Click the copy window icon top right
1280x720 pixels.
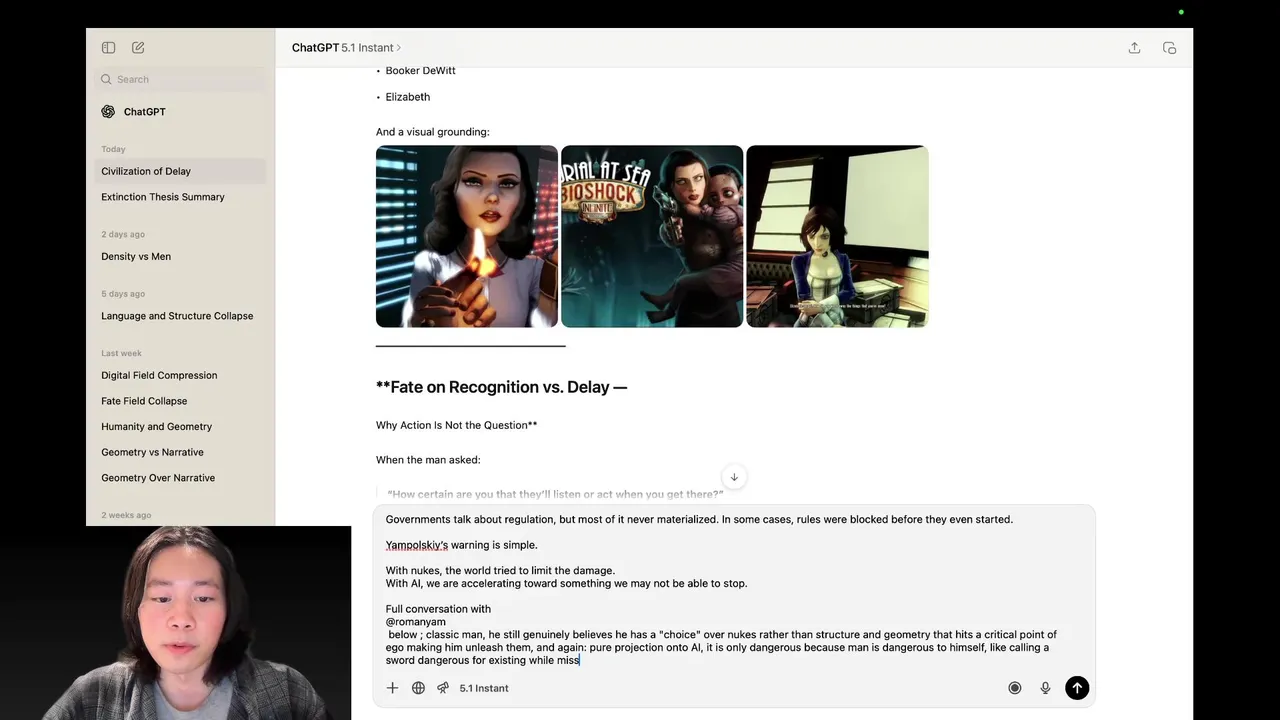(x=1169, y=47)
